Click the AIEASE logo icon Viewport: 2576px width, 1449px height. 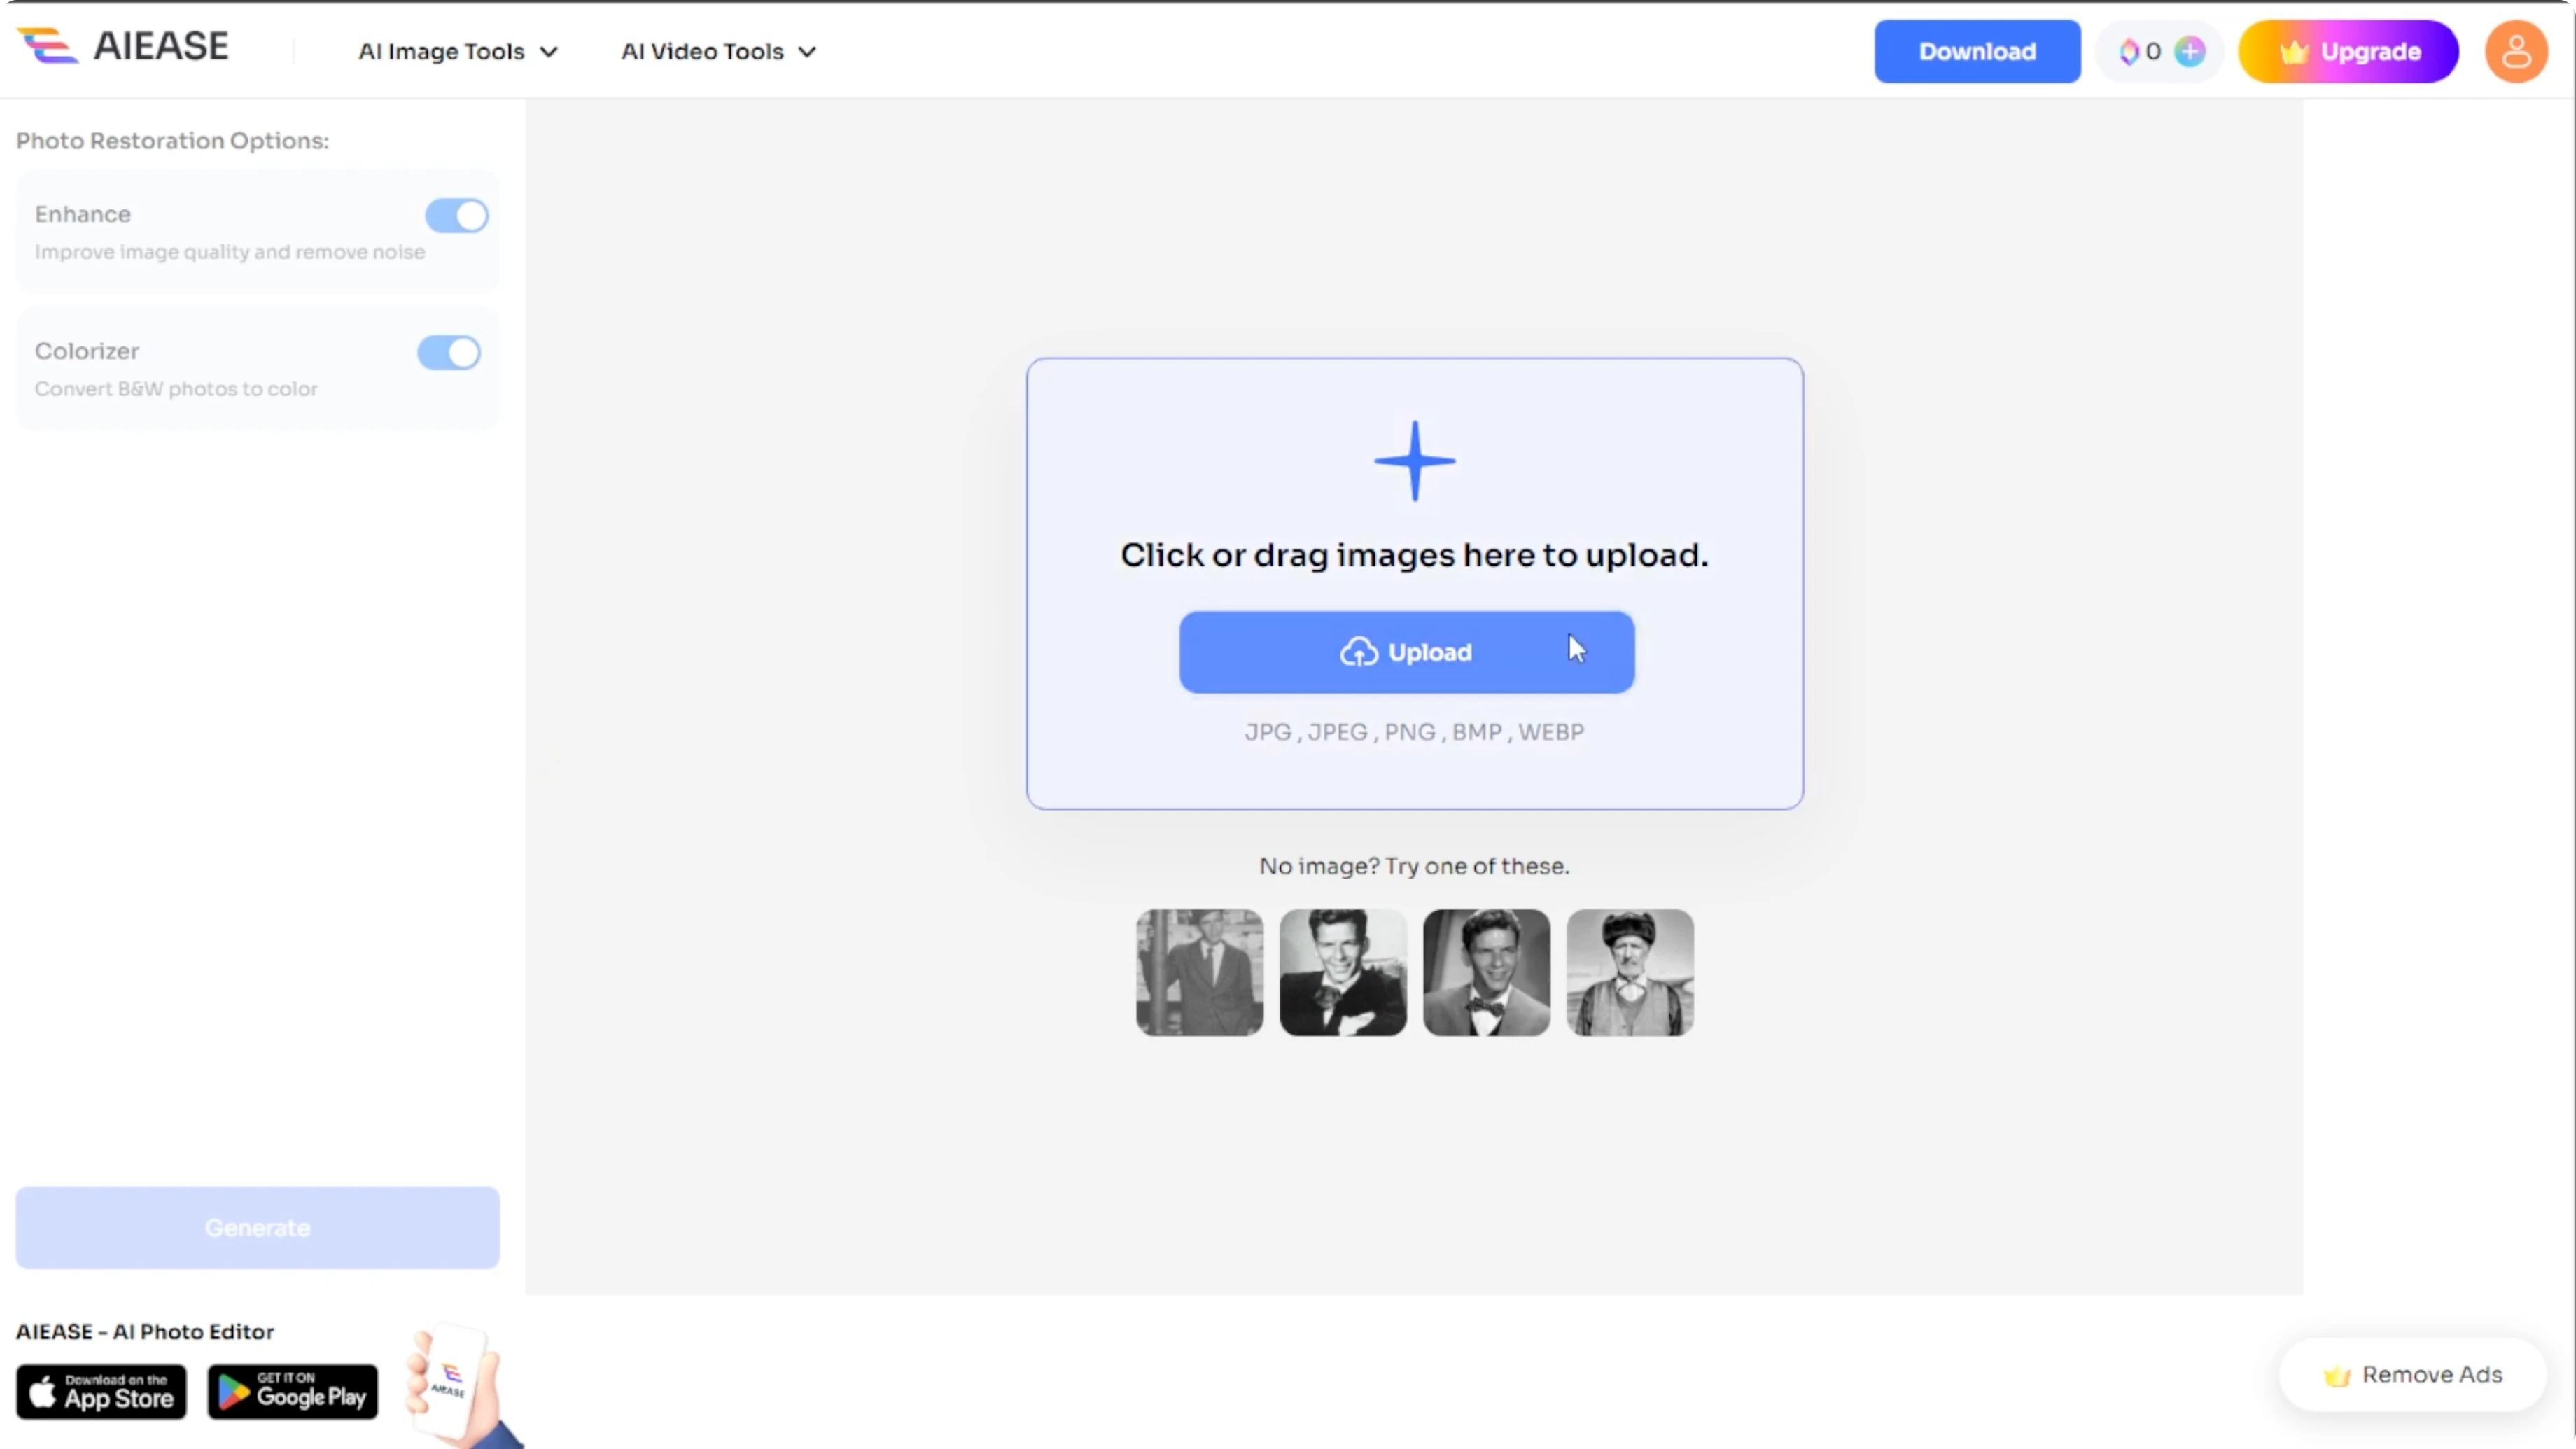[47, 46]
